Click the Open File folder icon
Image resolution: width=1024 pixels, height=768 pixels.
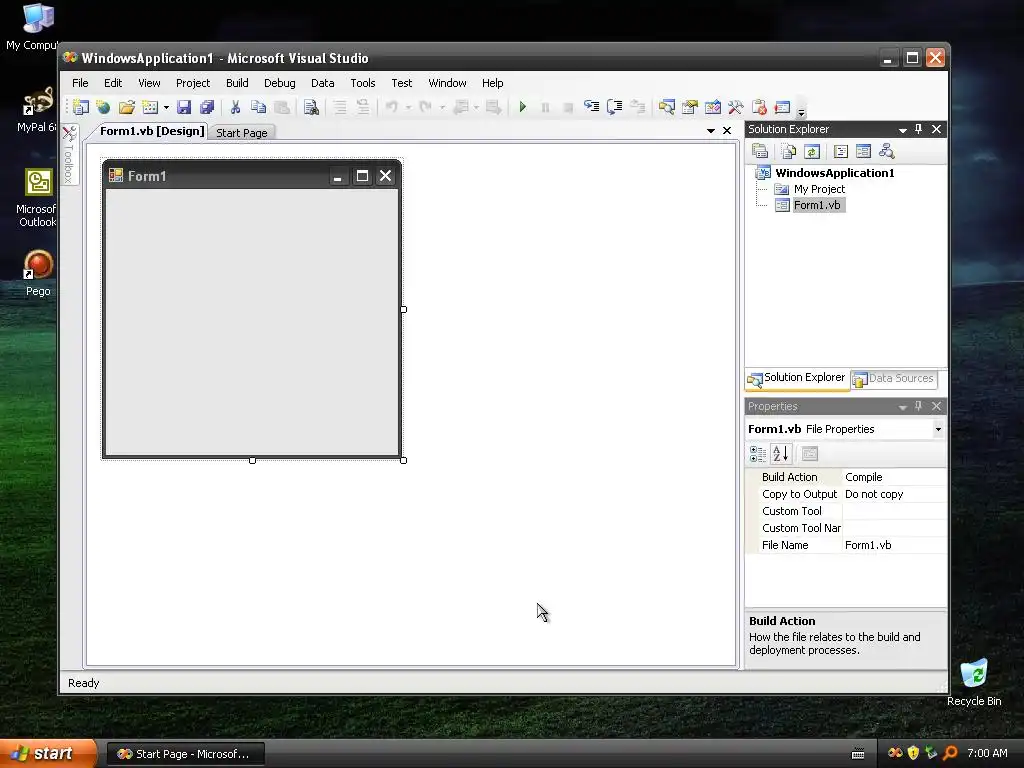(x=127, y=107)
